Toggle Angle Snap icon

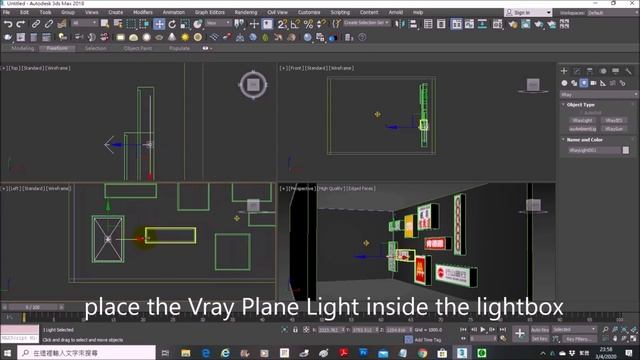coord(295,24)
